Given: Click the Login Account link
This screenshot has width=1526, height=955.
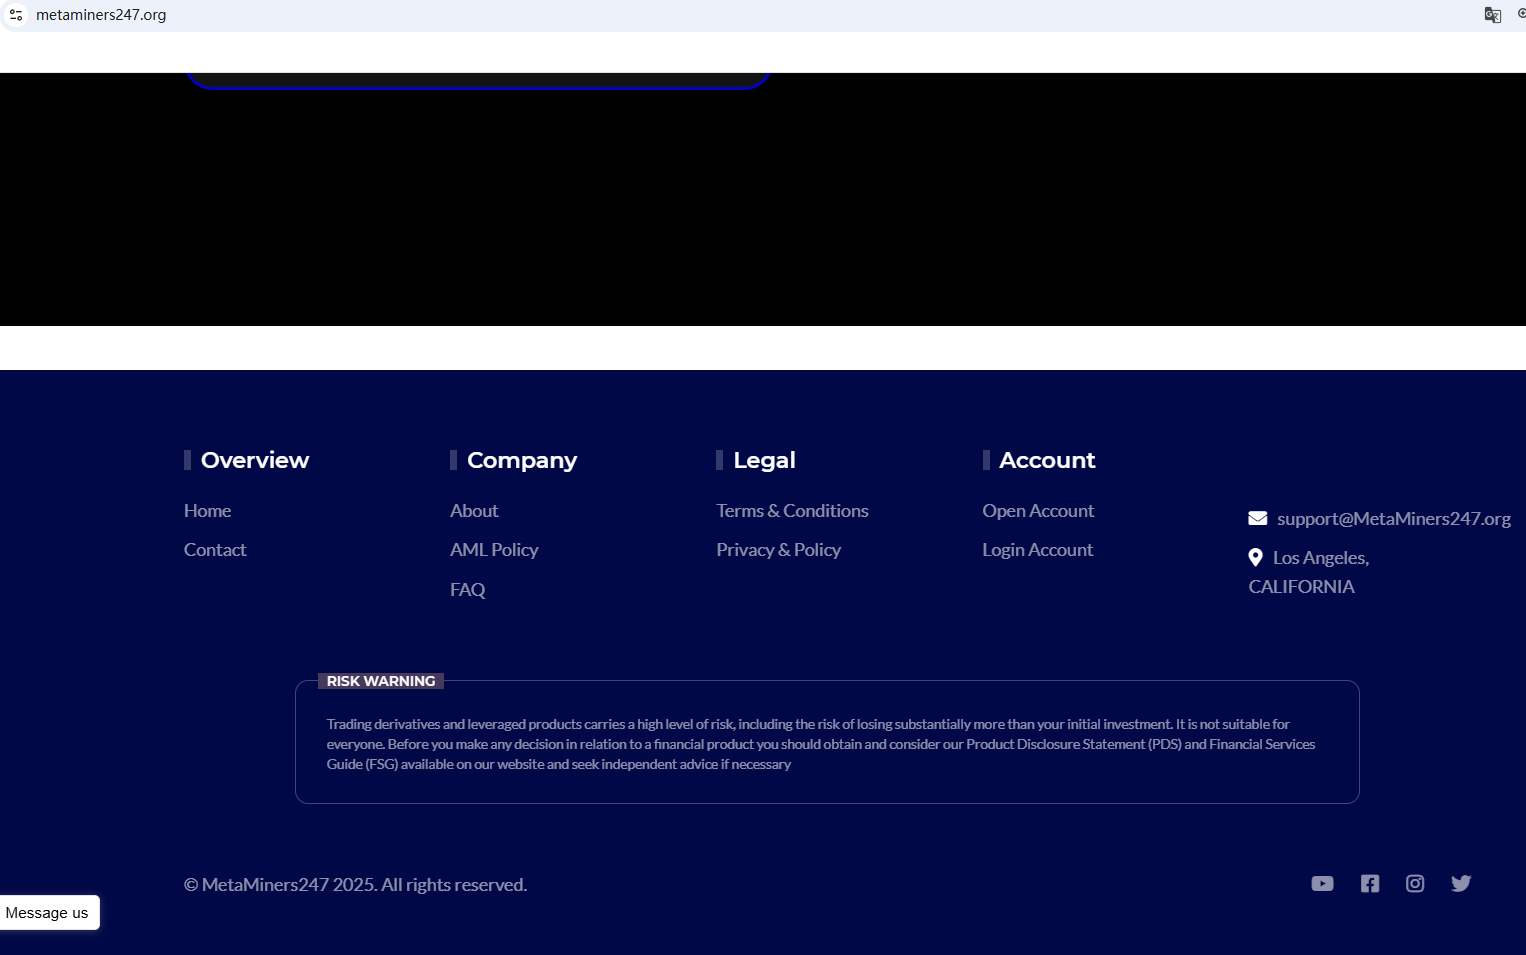Looking at the screenshot, I should (1038, 550).
